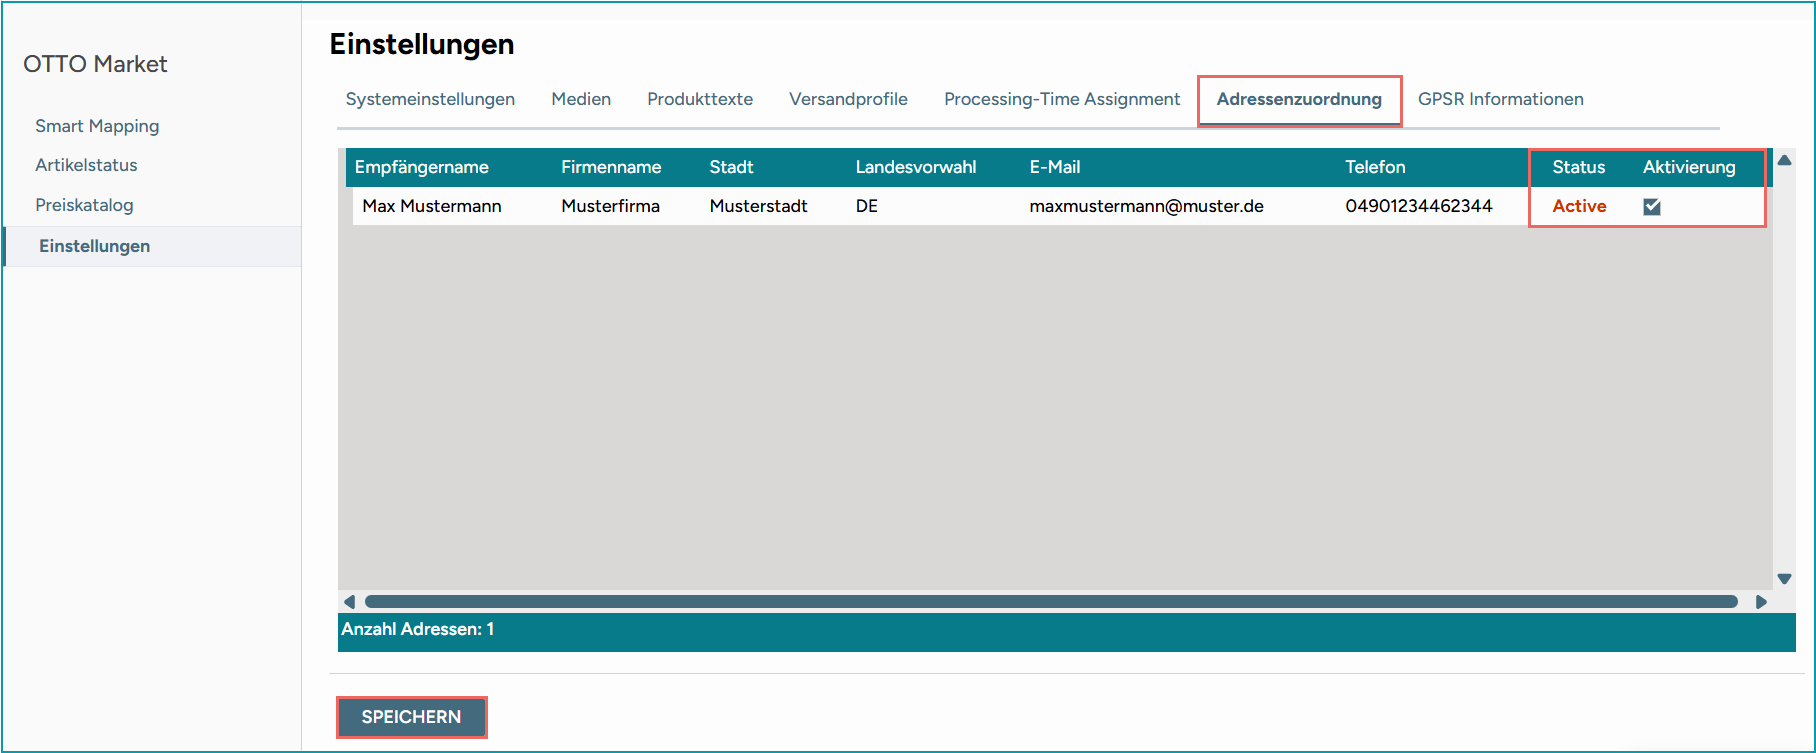Click the Musterfirma company cell
Screen dimensions: 1816x753
[610, 206]
